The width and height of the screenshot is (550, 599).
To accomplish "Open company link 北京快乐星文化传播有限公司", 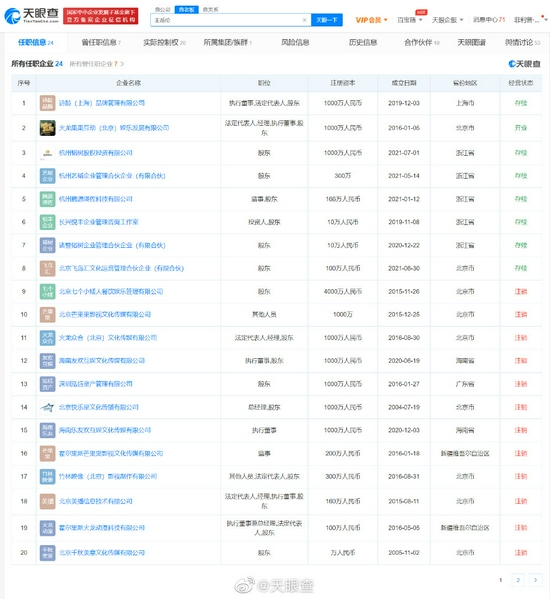I will point(99,407).
